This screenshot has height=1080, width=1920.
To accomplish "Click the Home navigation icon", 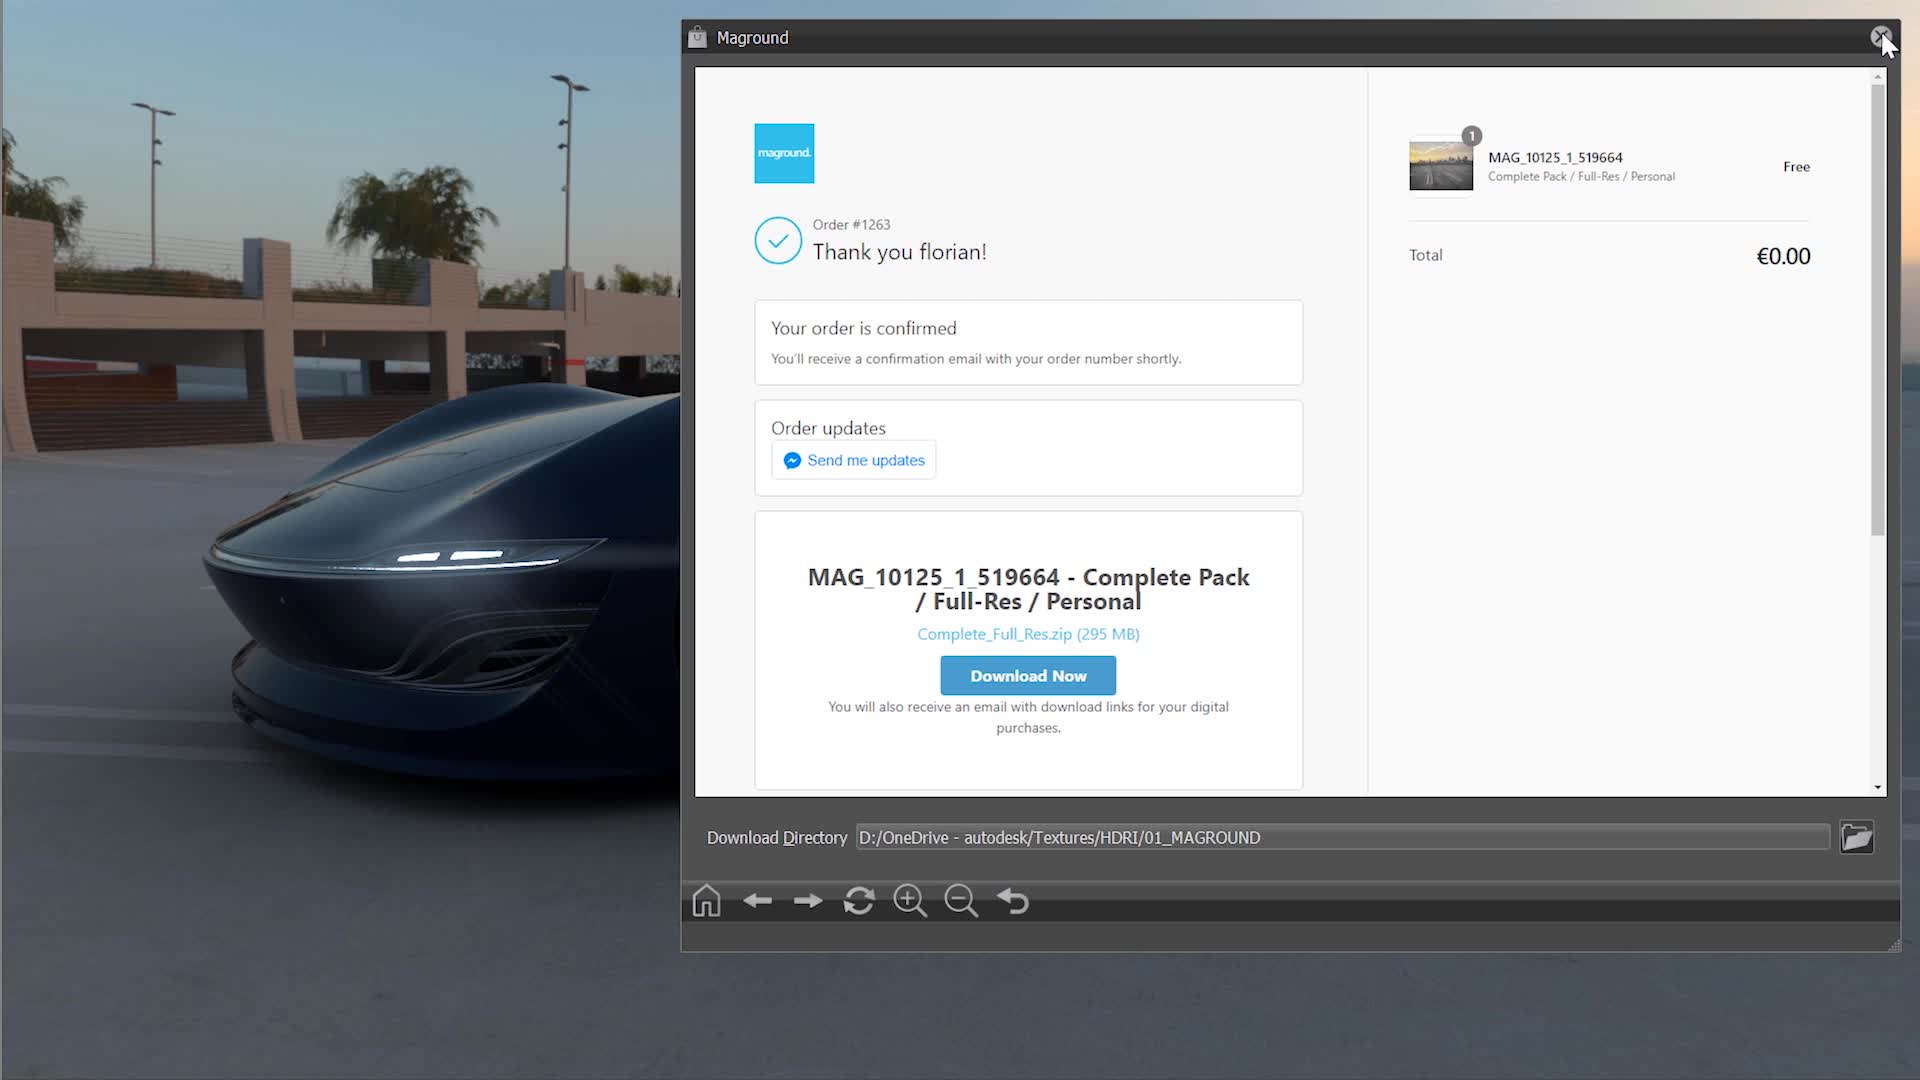I will coord(706,901).
